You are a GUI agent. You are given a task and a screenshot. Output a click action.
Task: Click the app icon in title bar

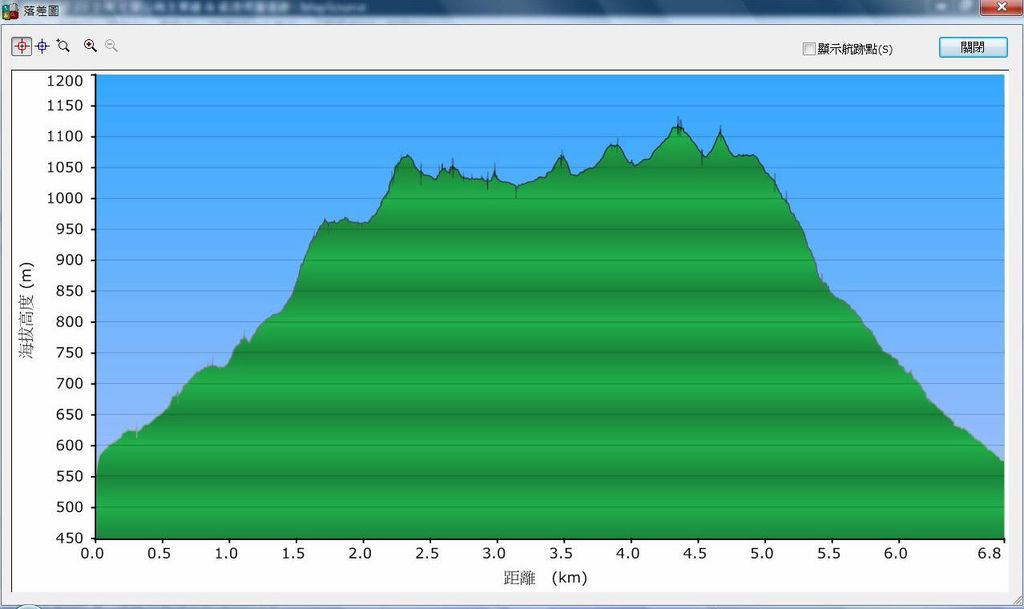10,10
